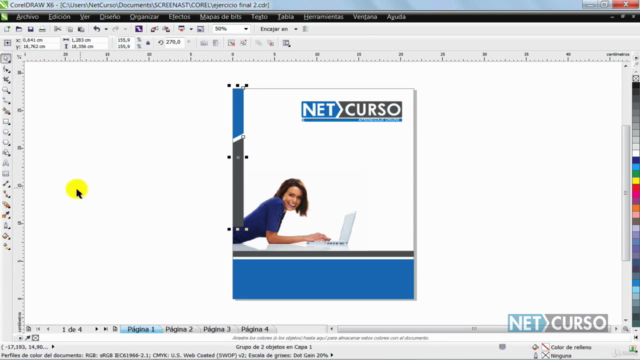Click the Undo arrow icon

(97, 29)
